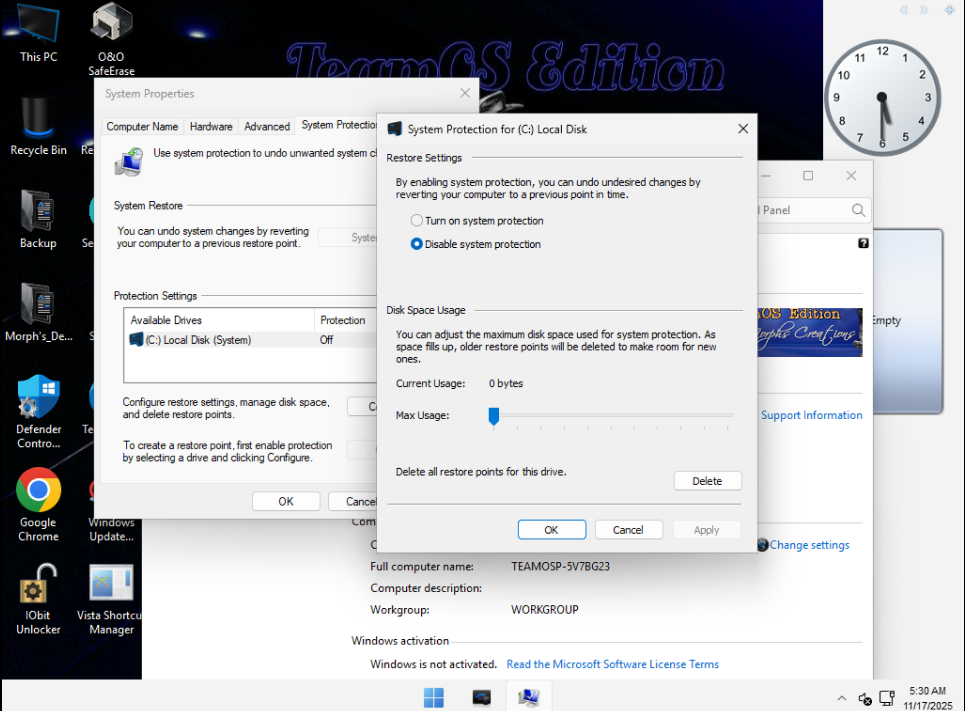Click the Max Usage slider handle
Screen dimensions: 965x711
pos(494,416)
